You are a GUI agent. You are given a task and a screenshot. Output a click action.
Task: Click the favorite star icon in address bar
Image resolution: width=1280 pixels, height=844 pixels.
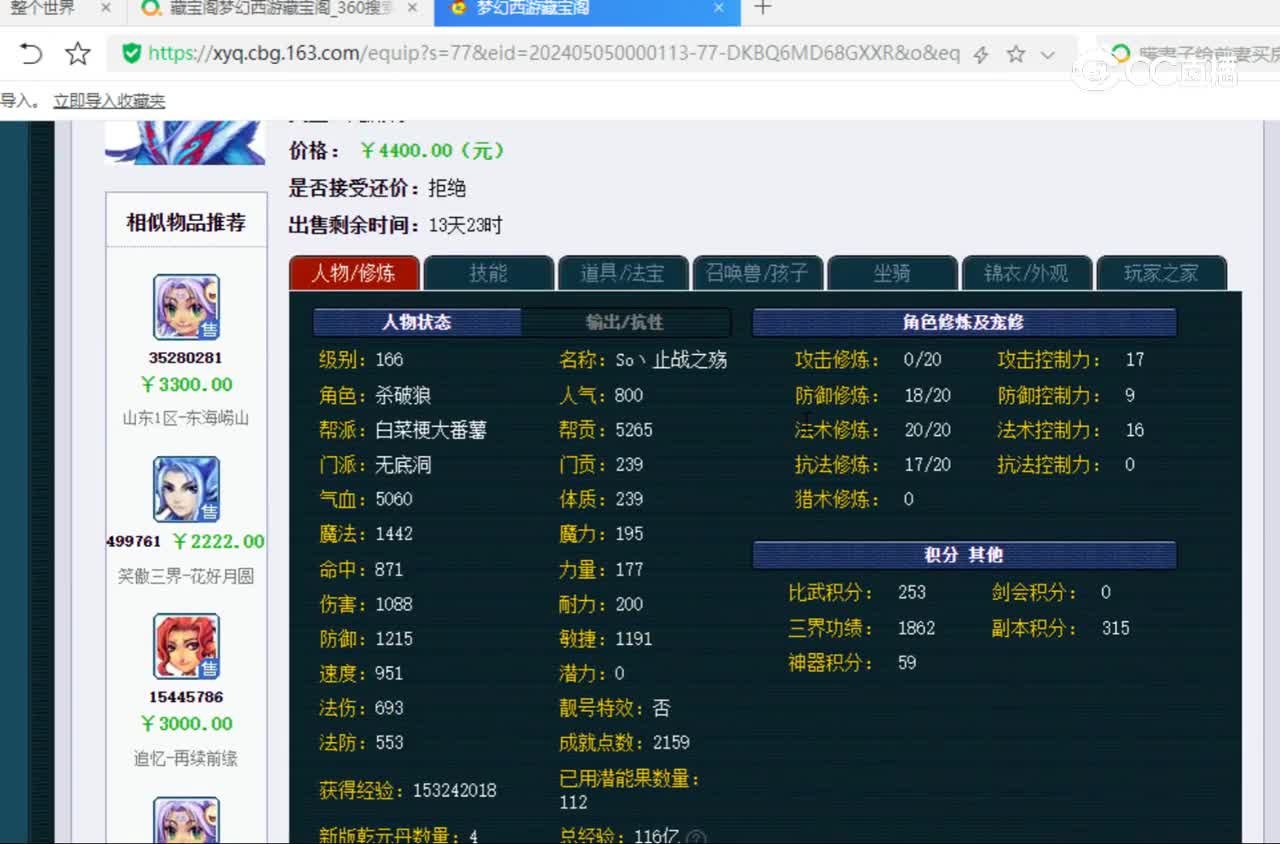pos(1016,54)
